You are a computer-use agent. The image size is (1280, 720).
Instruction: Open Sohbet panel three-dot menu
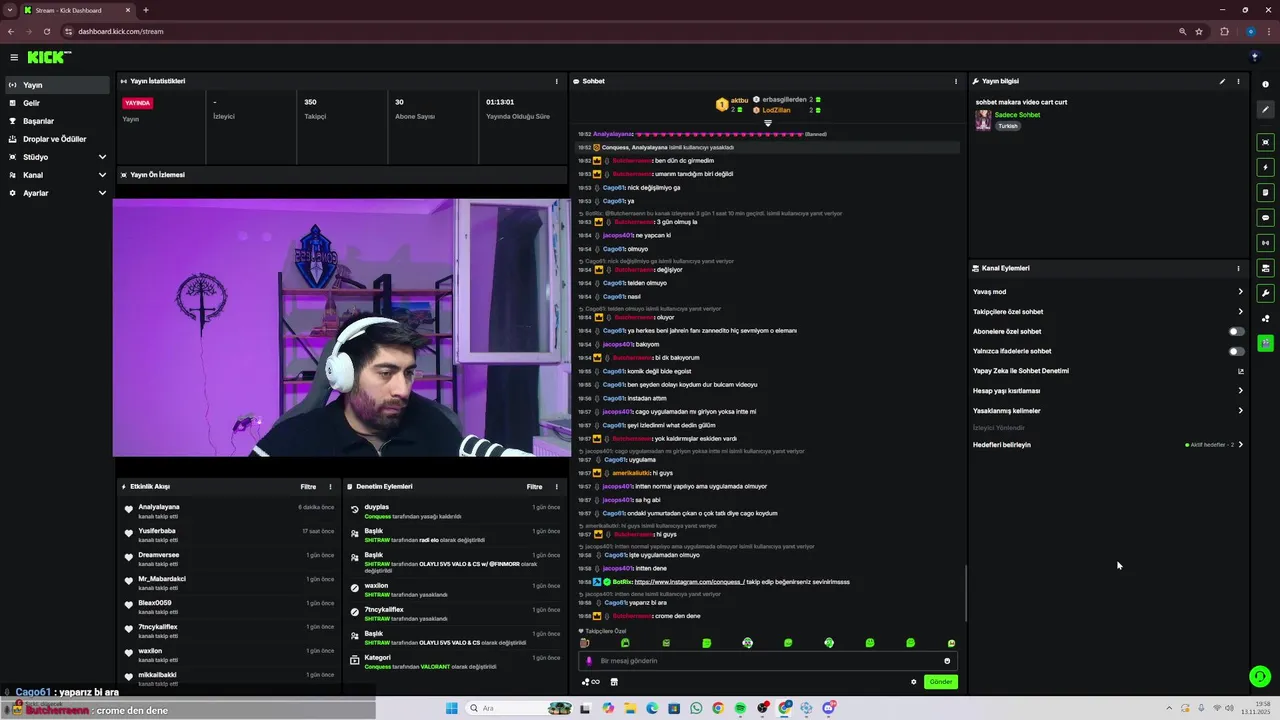pyautogui.click(x=956, y=81)
